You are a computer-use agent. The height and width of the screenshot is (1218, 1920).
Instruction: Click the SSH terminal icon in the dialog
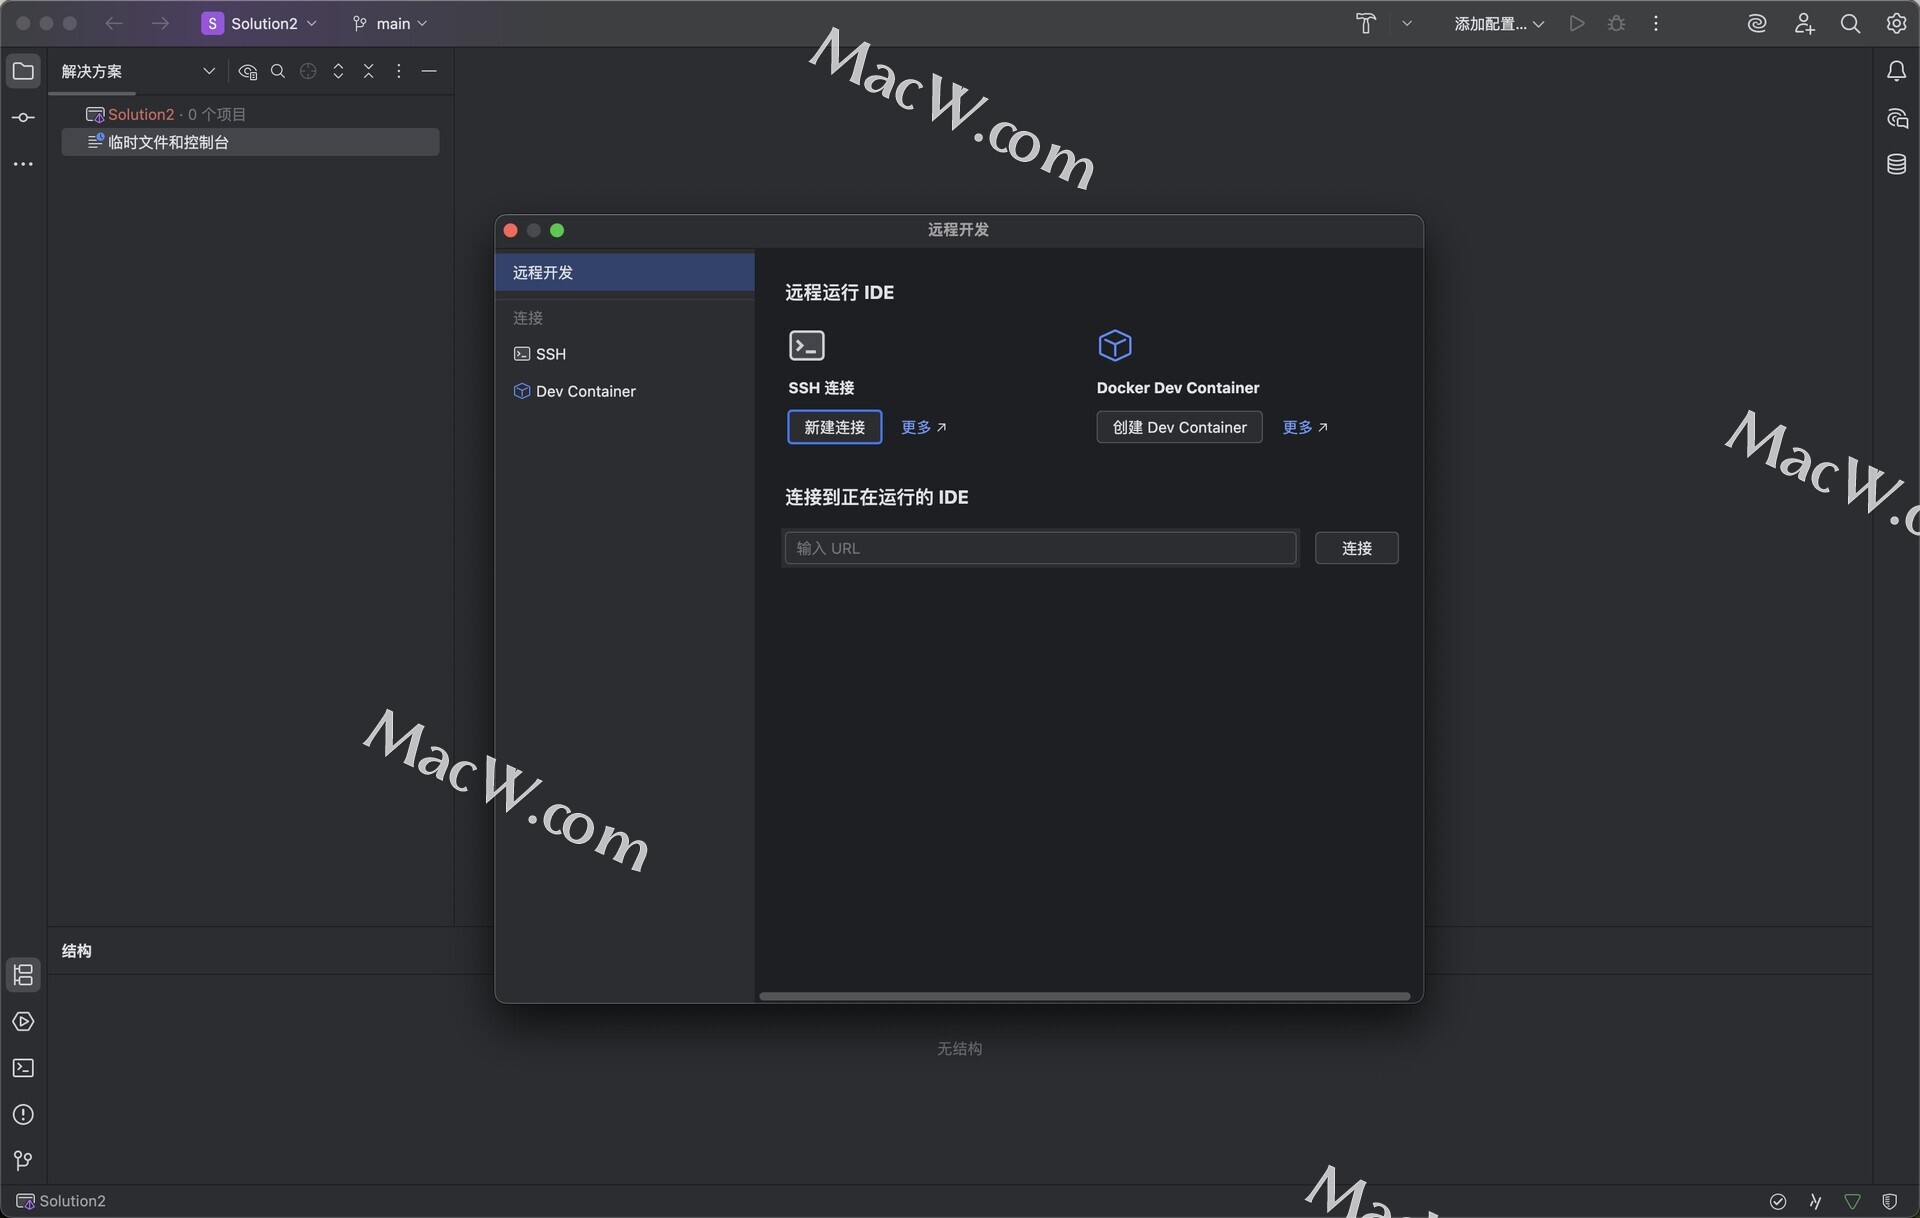click(807, 346)
